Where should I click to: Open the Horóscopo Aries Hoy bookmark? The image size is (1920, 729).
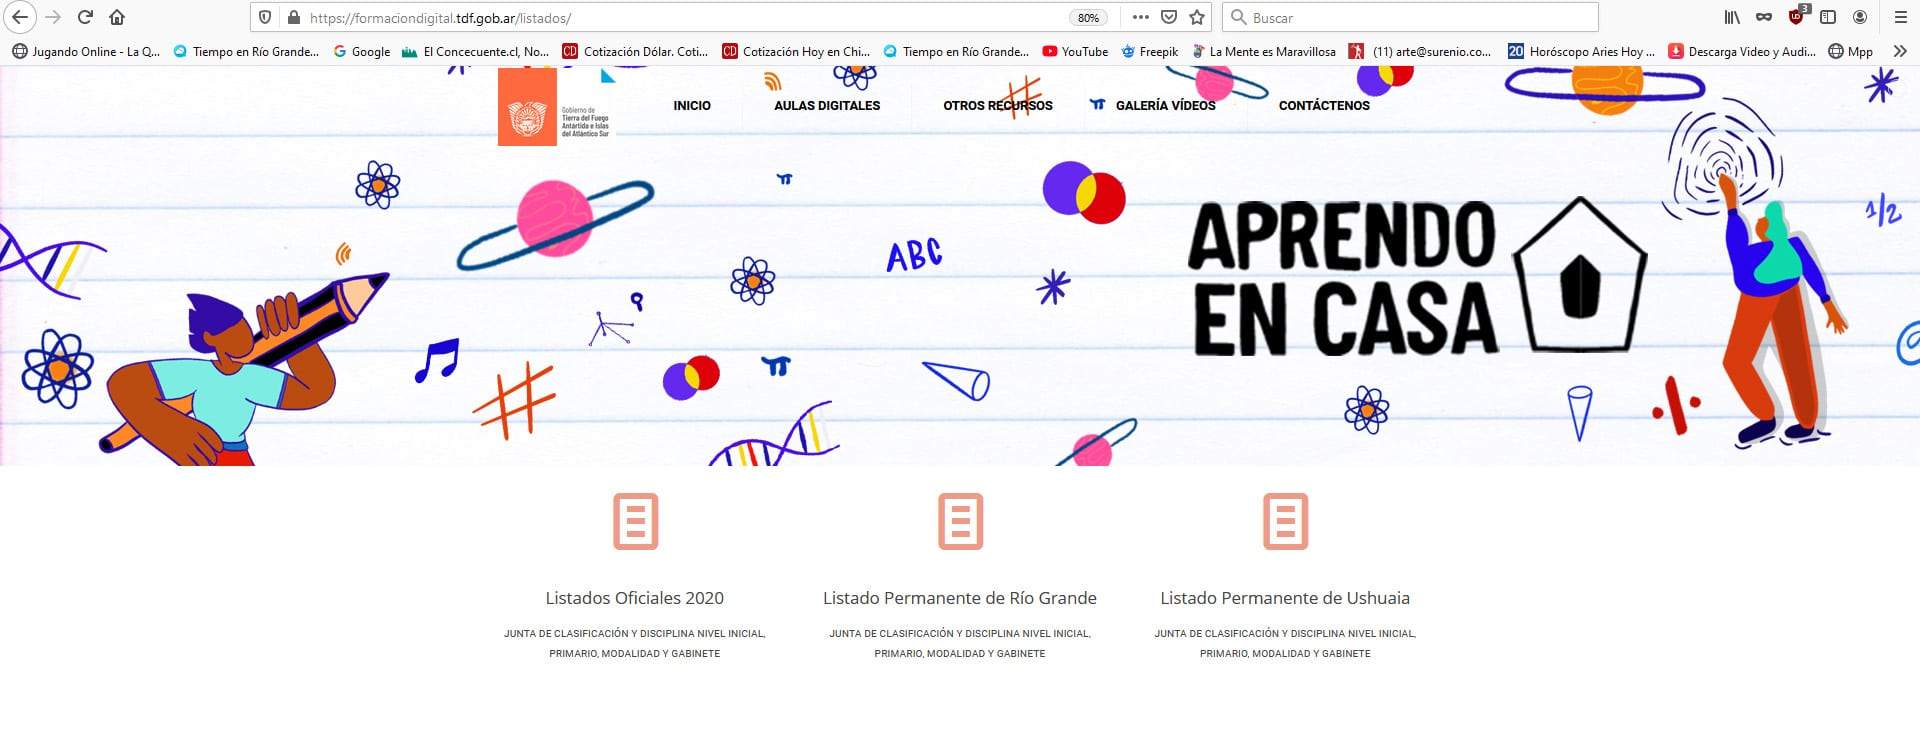pyautogui.click(x=1582, y=51)
